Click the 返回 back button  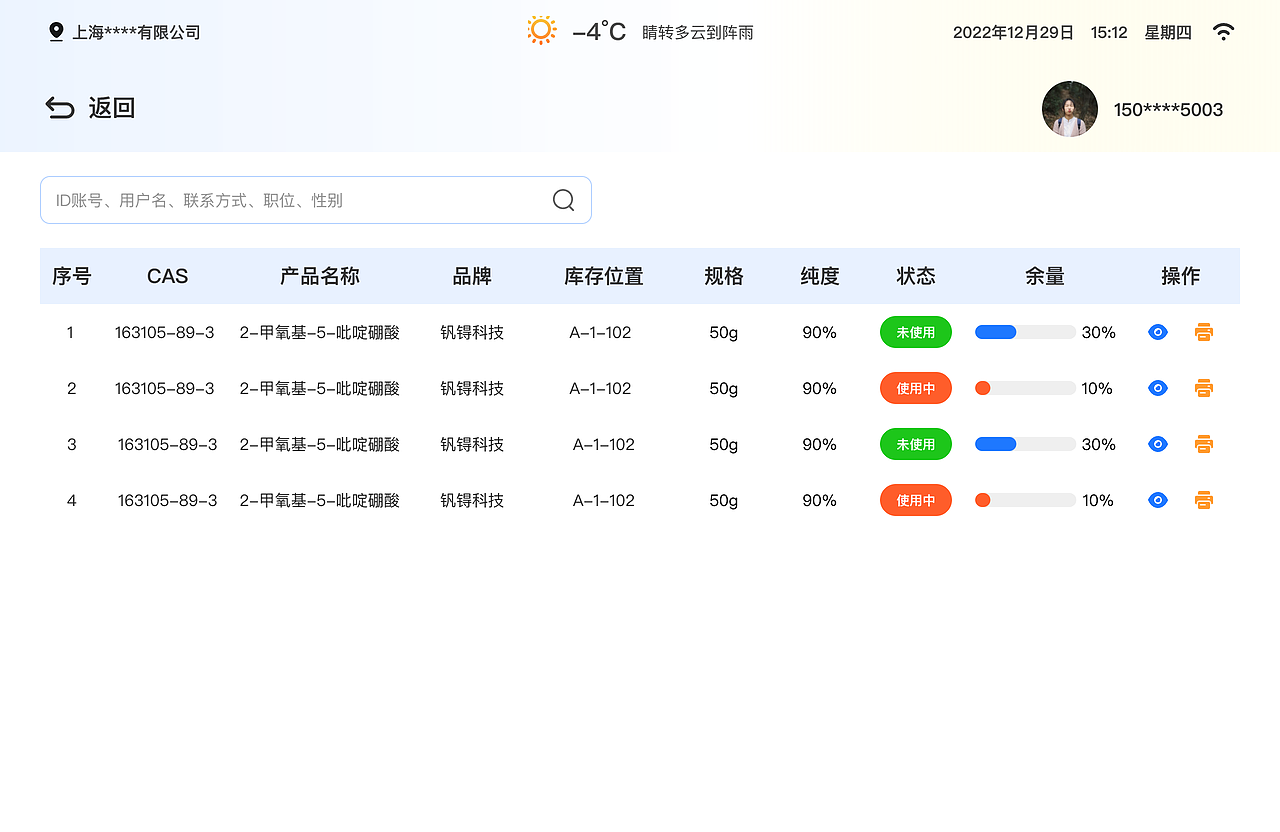[x=90, y=107]
